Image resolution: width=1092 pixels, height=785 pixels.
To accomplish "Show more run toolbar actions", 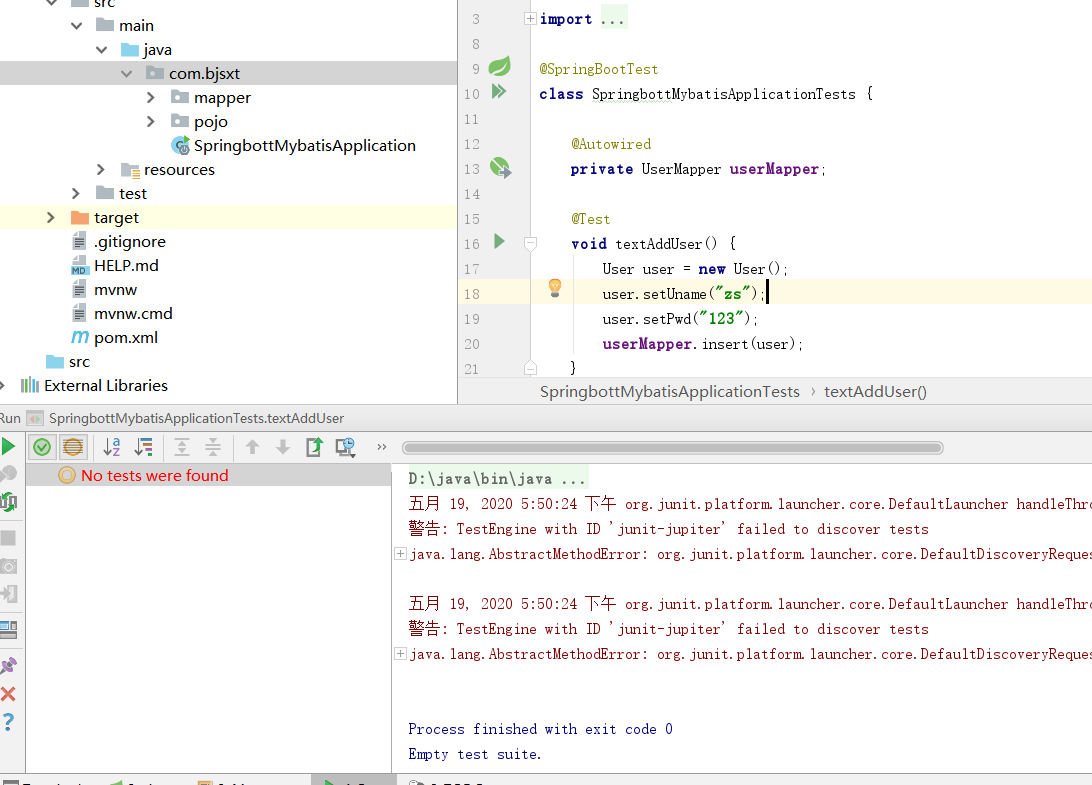I will 382,447.
